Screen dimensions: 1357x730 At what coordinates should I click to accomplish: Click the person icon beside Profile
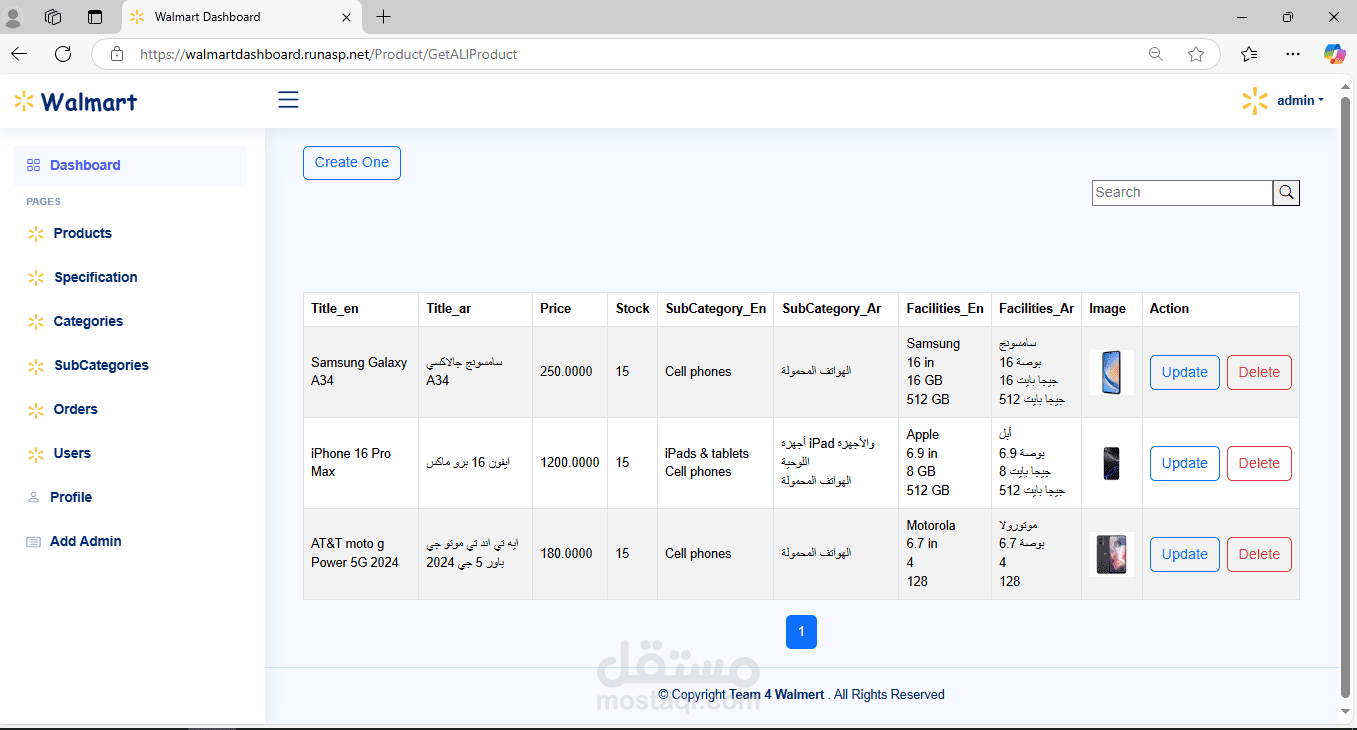[33, 497]
